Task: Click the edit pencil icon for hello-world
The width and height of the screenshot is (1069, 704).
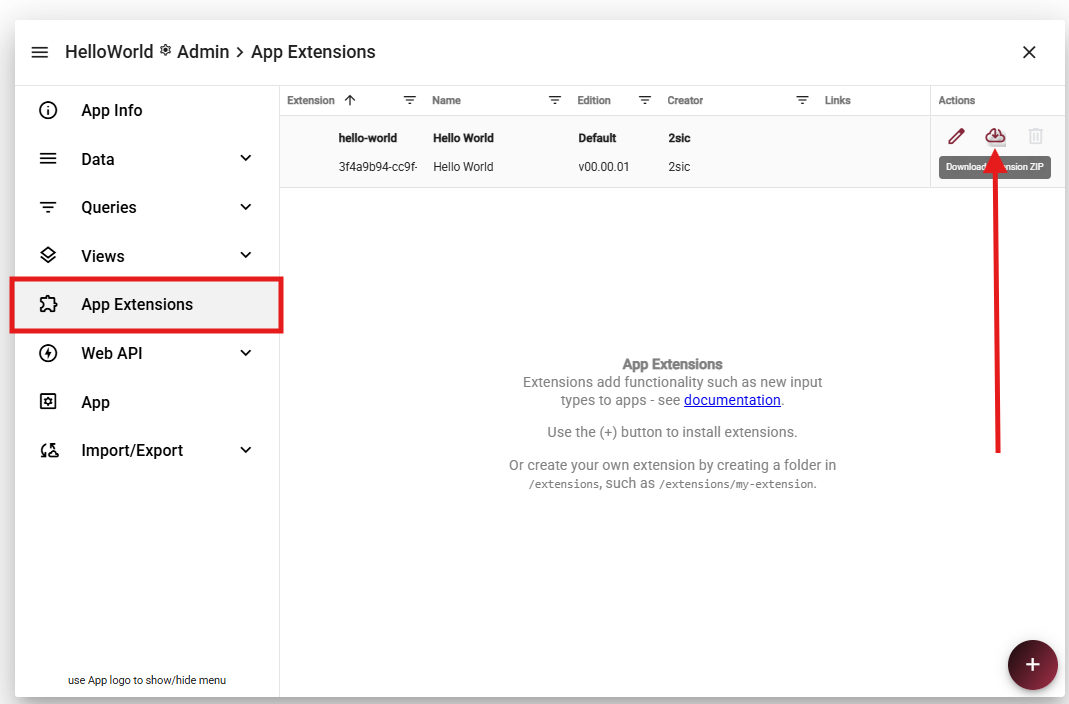Action: click(956, 136)
